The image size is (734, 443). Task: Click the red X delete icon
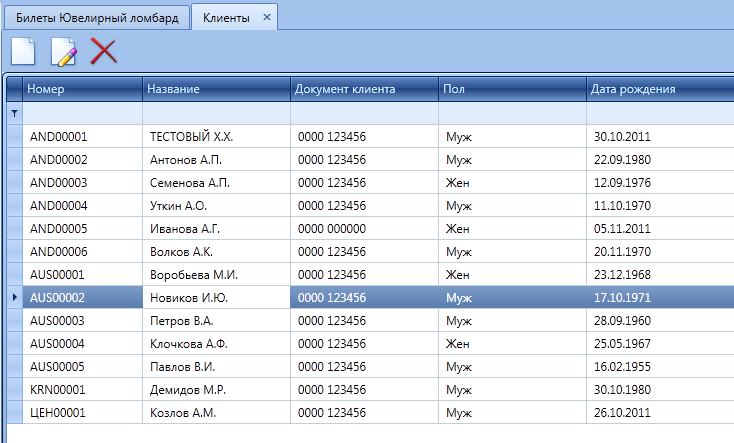click(x=103, y=51)
